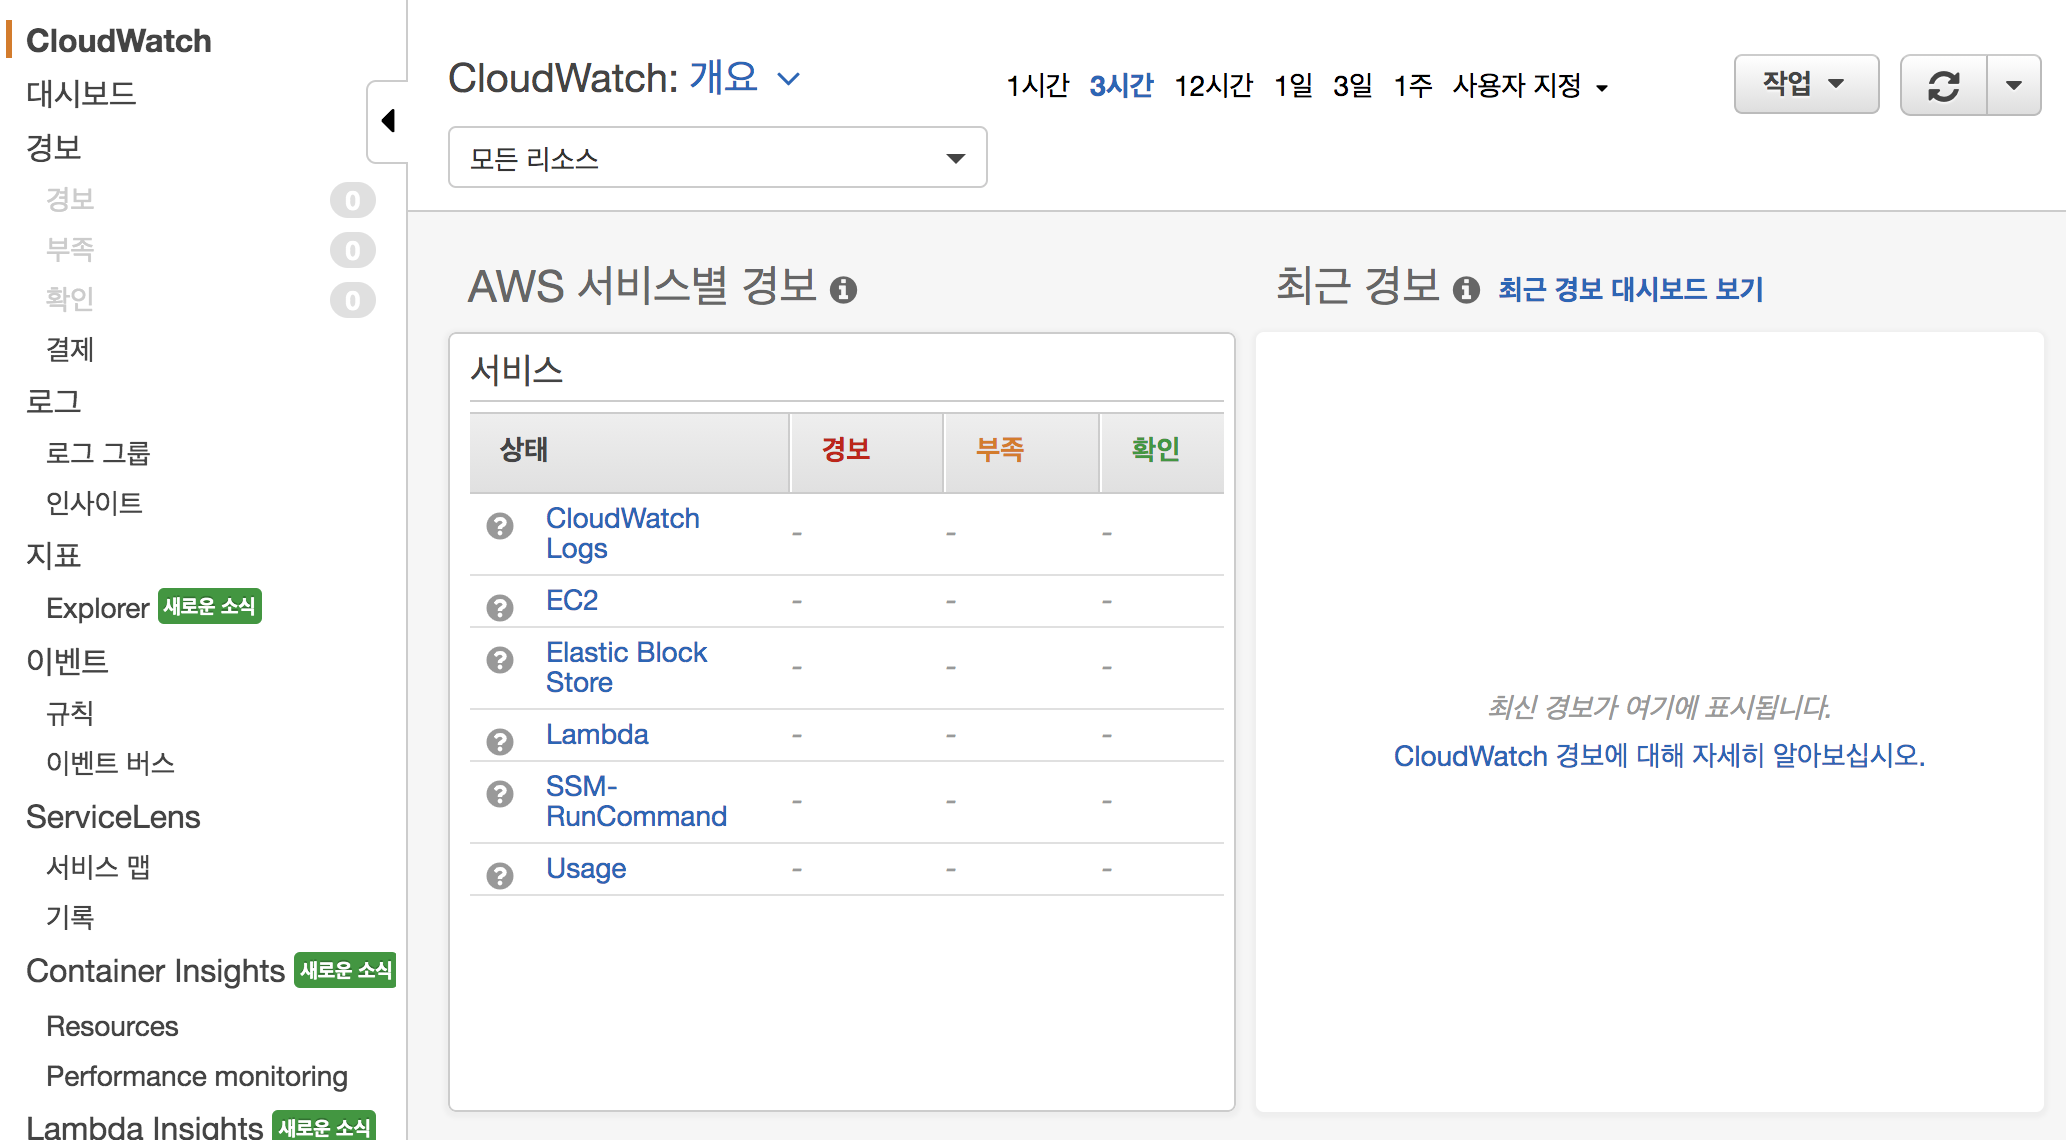Open the SSM-RunCommand service link

click(x=636, y=801)
